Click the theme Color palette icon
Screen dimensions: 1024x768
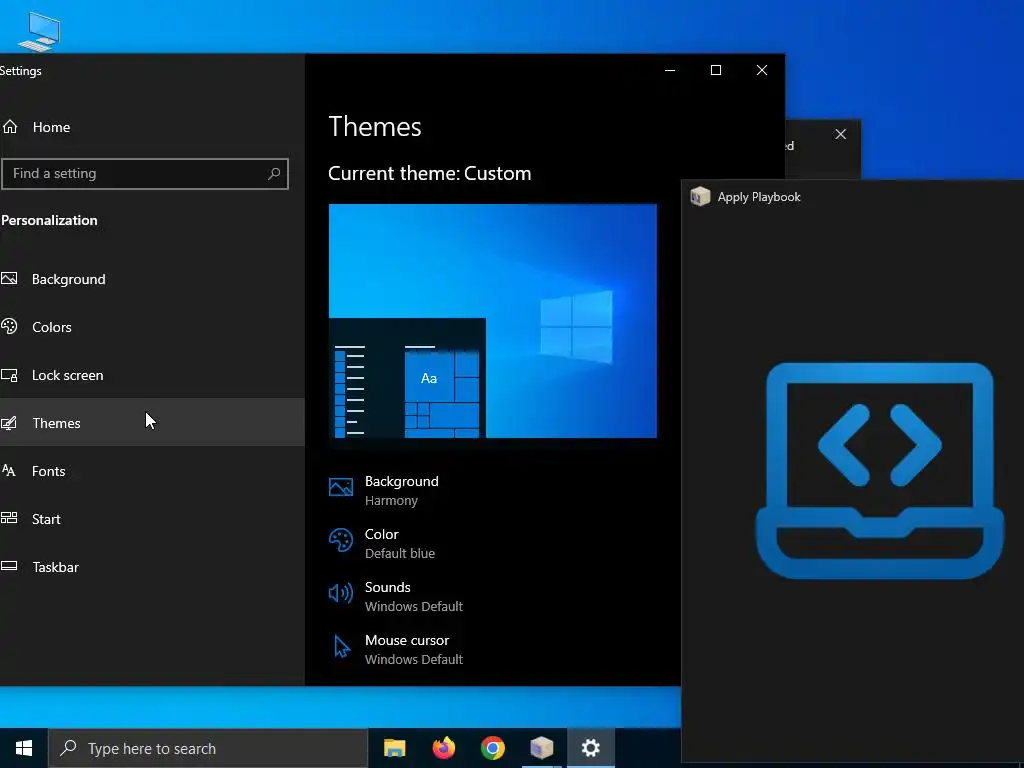341,540
